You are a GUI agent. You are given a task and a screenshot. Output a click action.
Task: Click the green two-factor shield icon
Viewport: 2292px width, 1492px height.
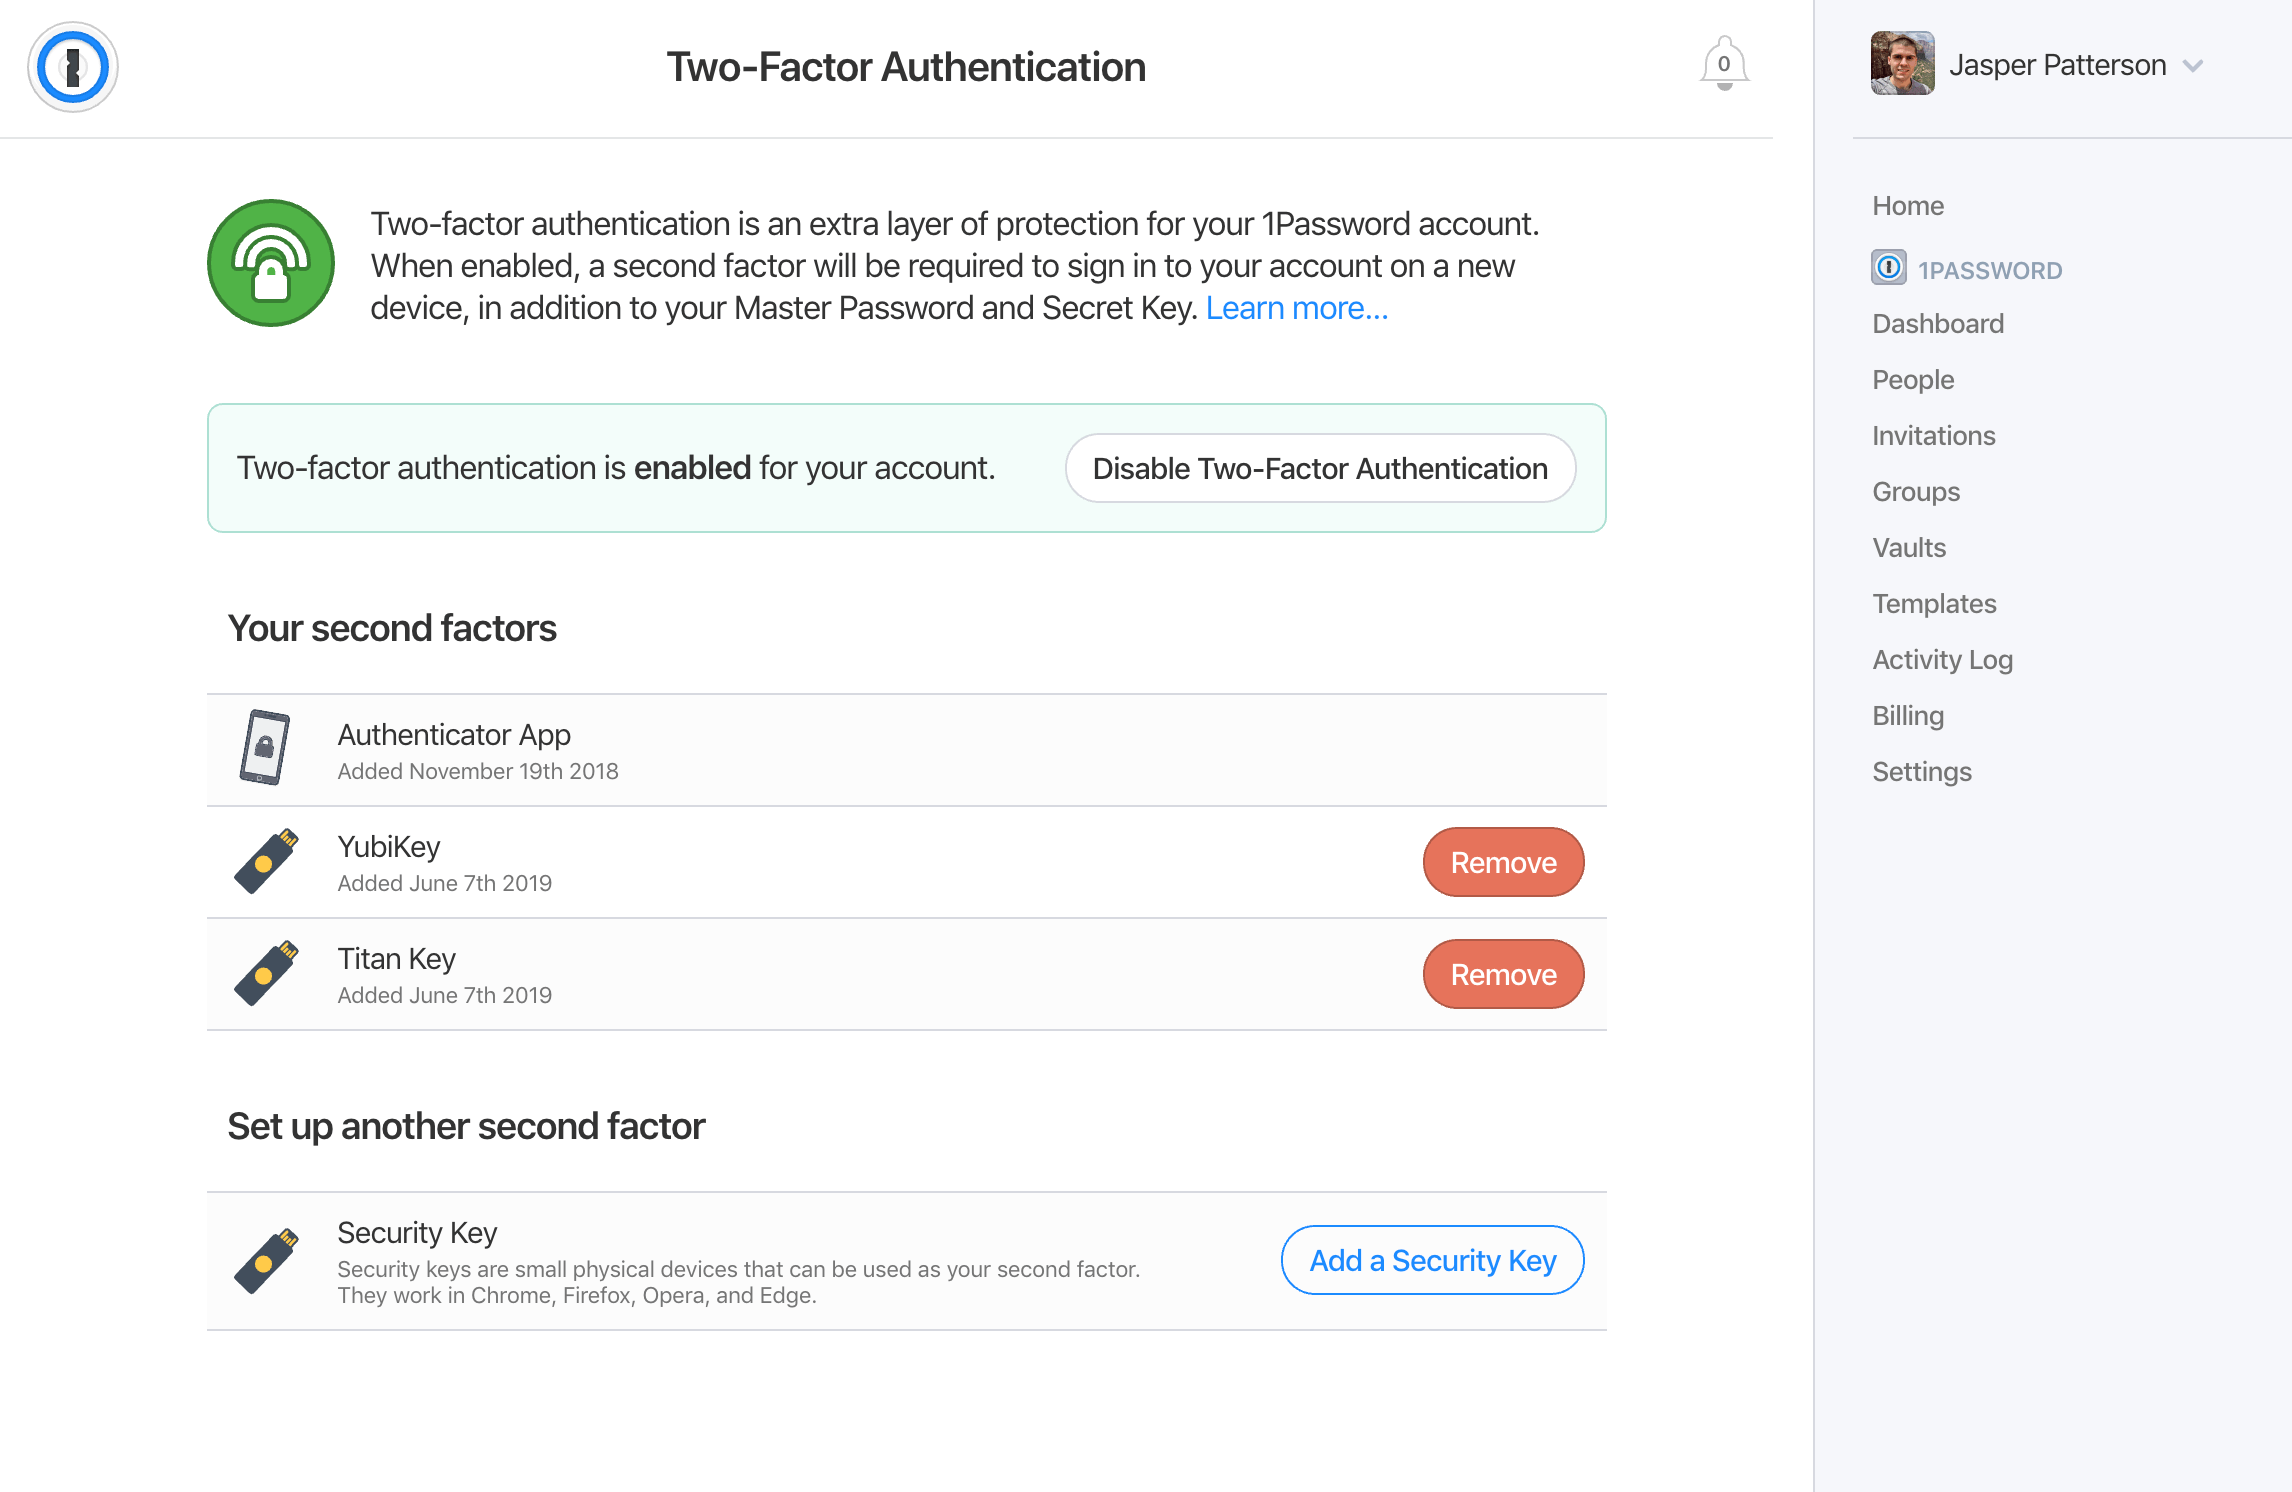tap(269, 262)
